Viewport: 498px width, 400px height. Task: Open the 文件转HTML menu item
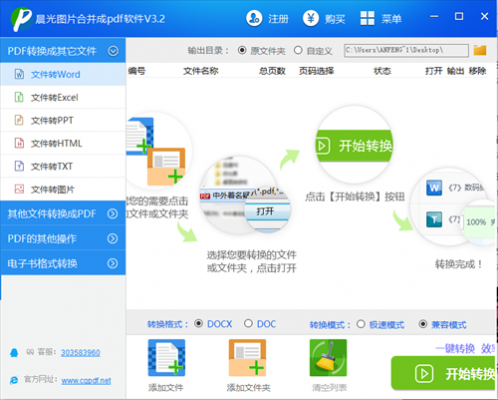click(x=63, y=143)
